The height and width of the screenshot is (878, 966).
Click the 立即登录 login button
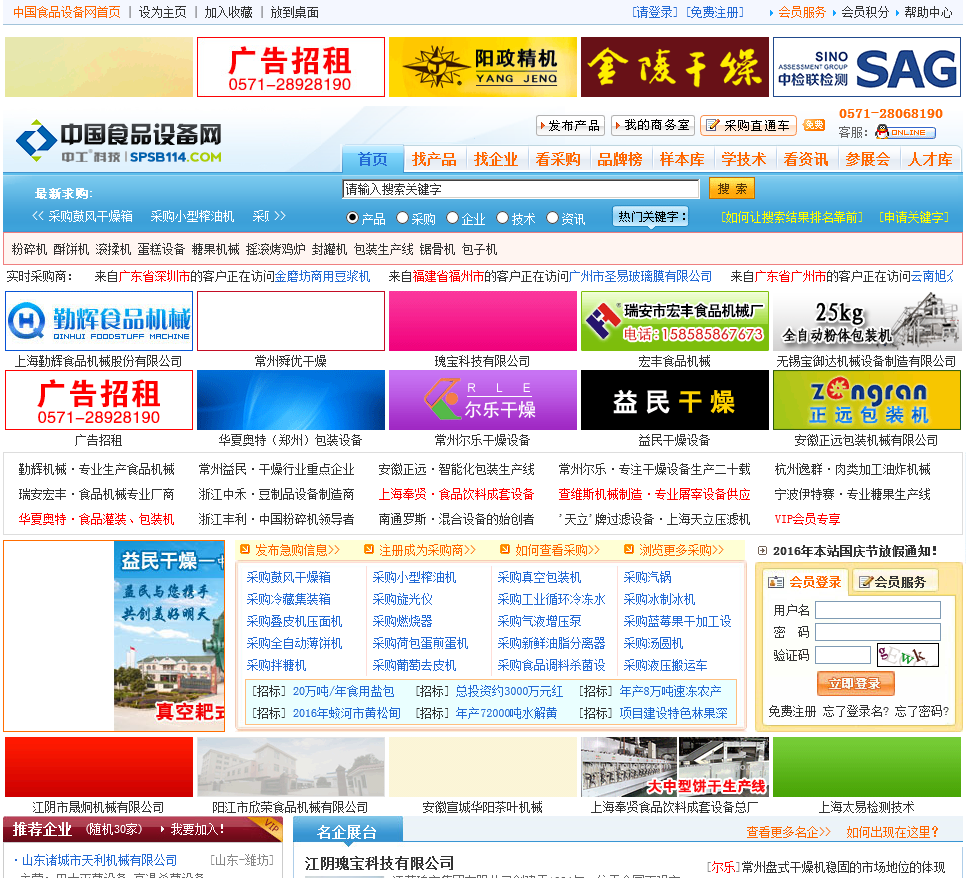(x=855, y=683)
